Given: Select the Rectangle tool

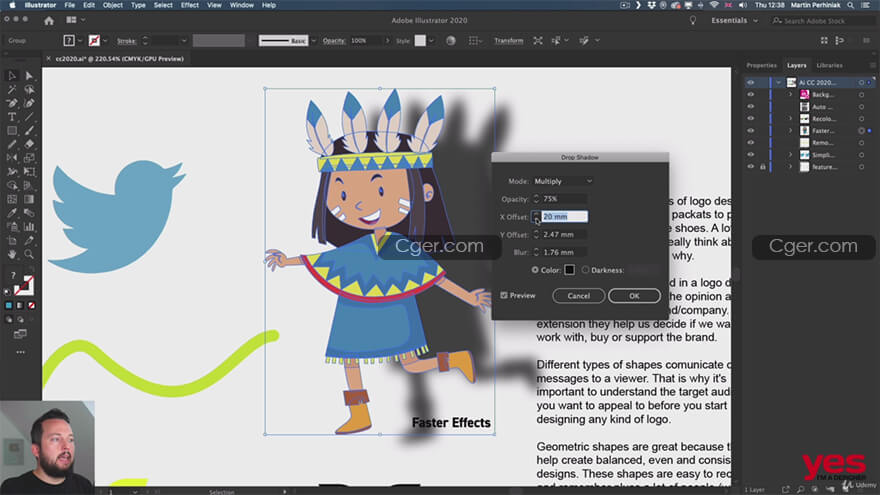Looking at the screenshot, I should click(x=12, y=131).
